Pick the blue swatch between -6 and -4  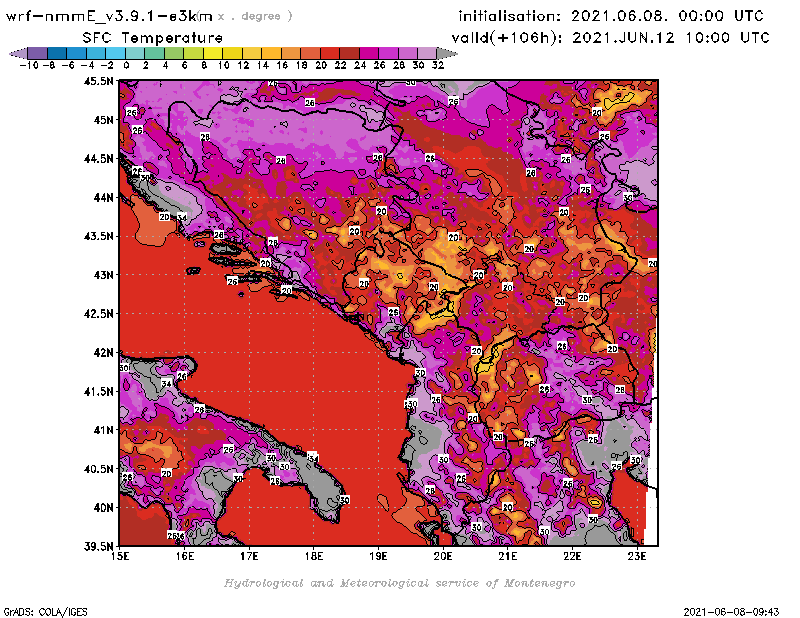coord(77,53)
